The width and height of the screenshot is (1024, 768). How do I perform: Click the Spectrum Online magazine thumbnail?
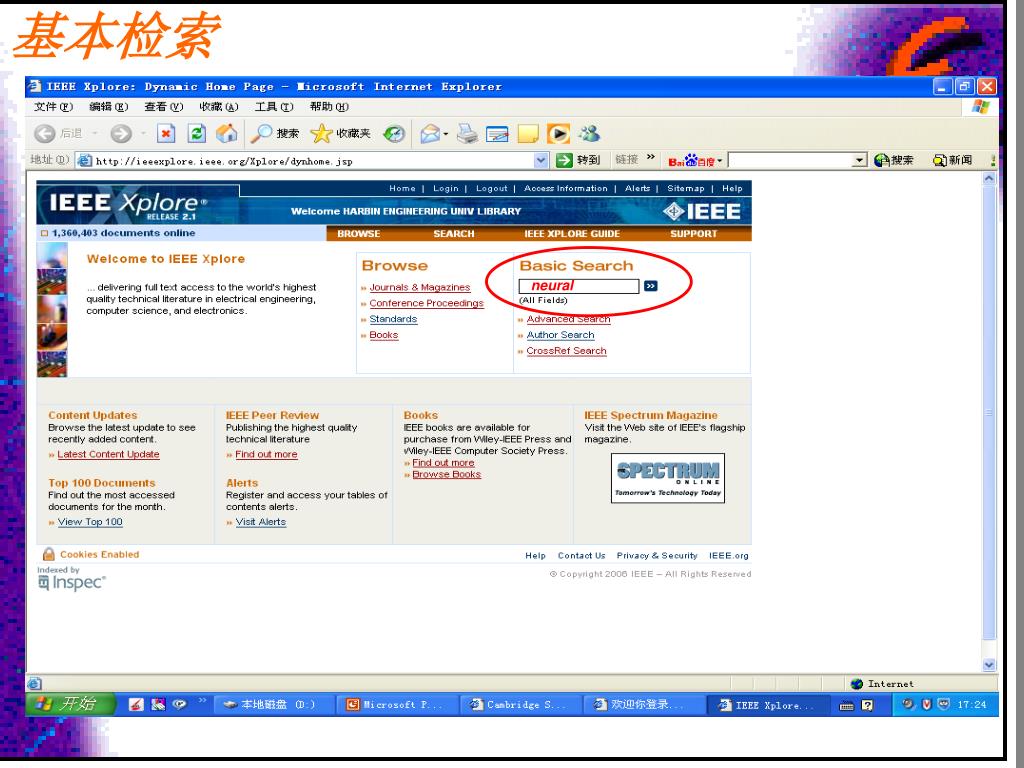coord(667,478)
